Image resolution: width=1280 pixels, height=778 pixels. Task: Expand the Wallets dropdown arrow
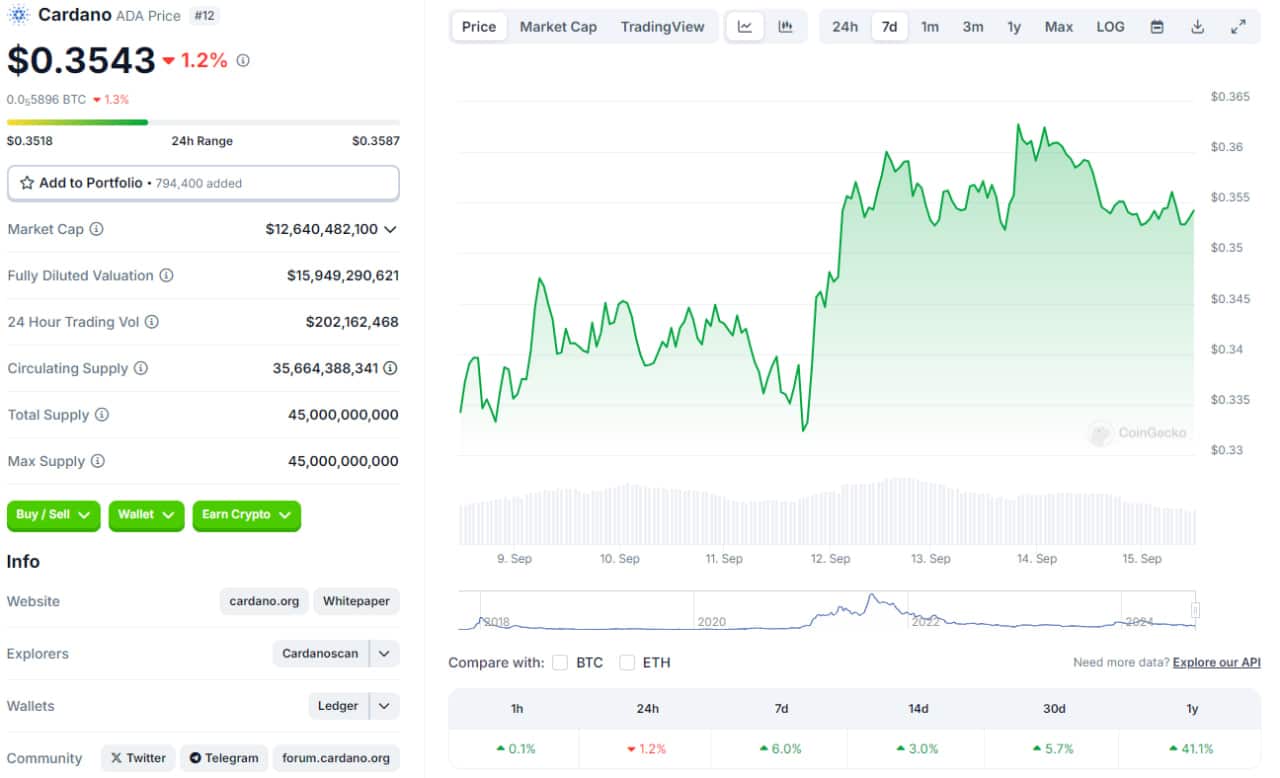[385, 706]
